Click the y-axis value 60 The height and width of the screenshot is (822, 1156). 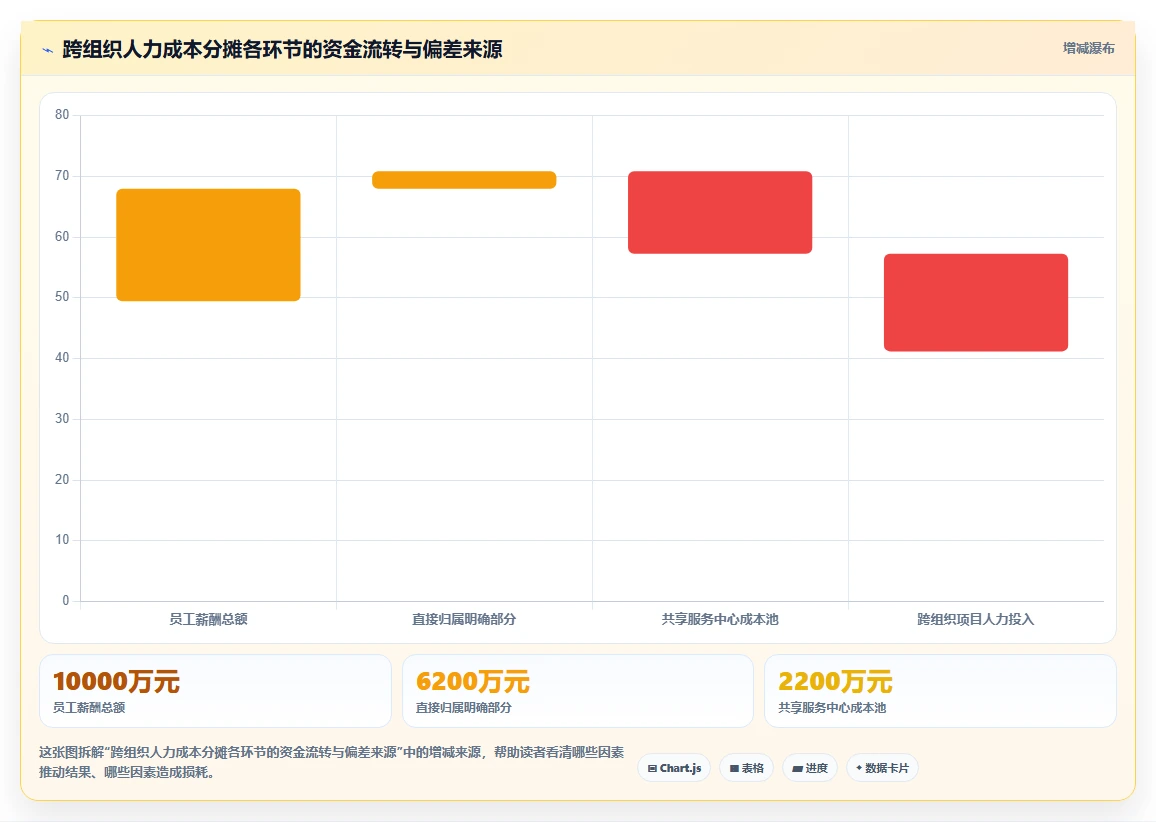click(x=62, y=237)
